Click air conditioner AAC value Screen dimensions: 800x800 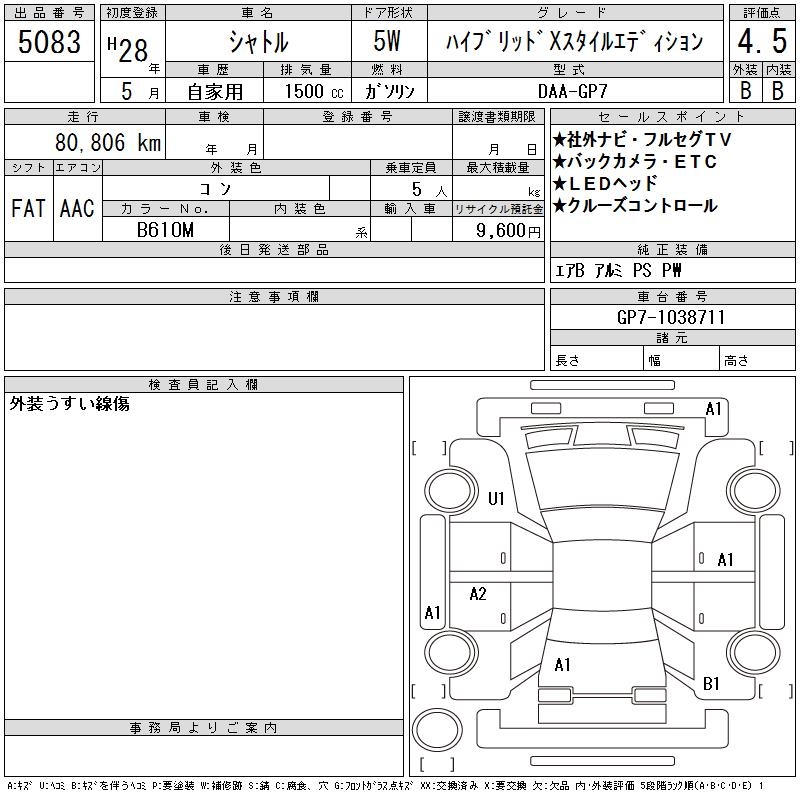77,208
